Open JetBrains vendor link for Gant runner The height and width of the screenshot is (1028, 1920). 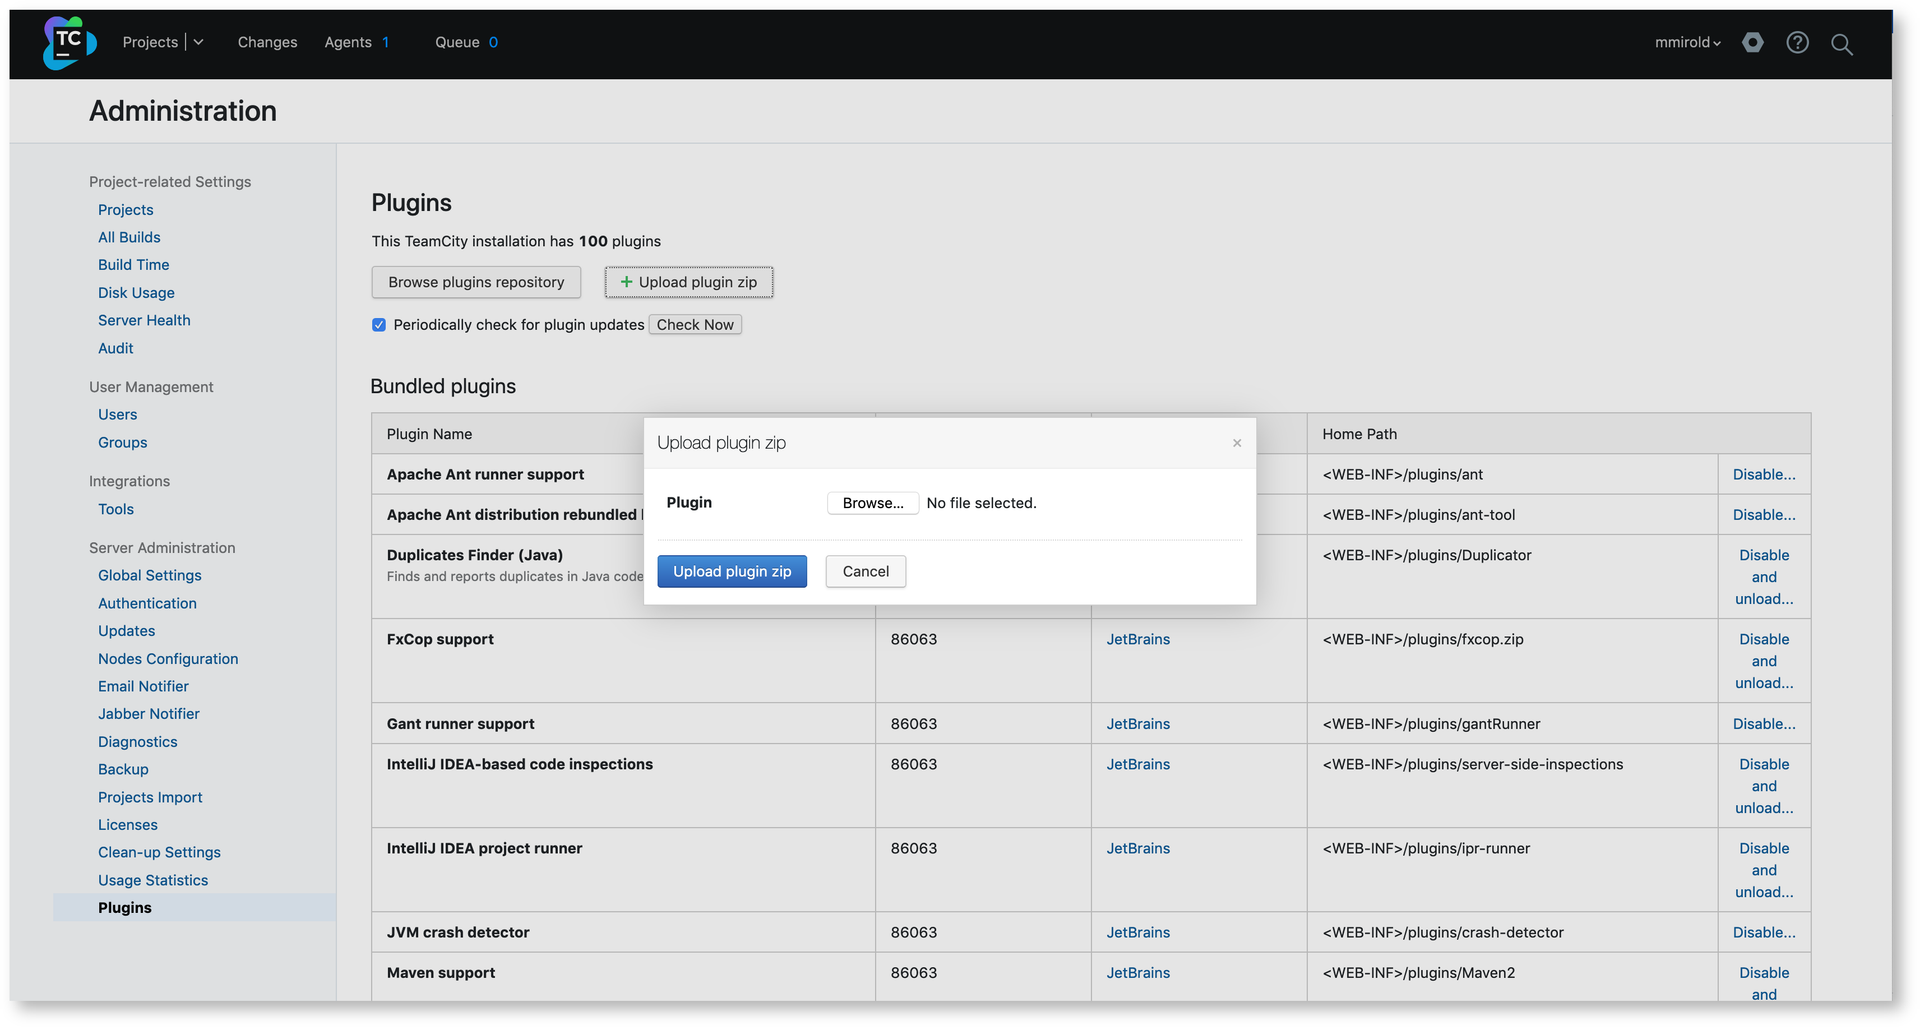pyautogui.click(x=1138, y=724)
